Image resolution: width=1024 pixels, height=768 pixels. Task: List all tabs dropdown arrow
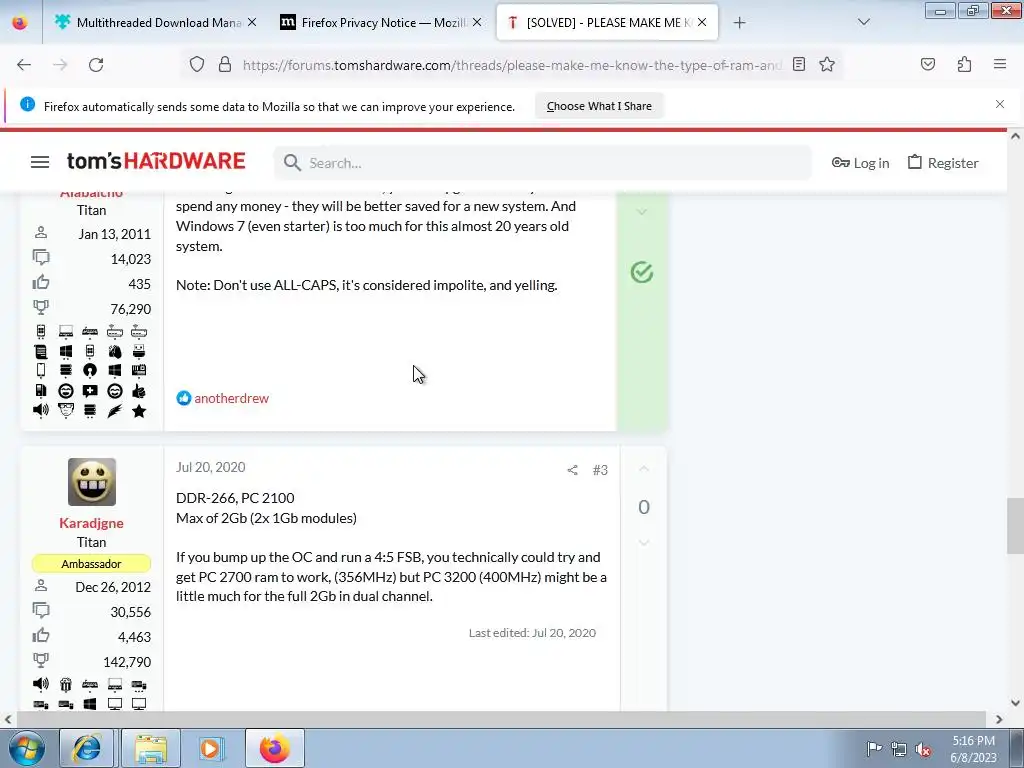click(x=863, y=22)
